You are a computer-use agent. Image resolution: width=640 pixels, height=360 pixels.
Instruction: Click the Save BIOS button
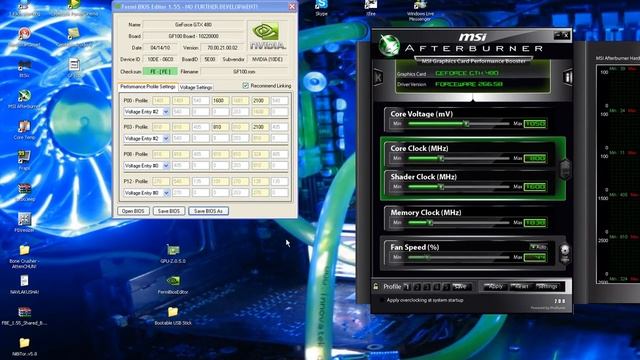pyautogui.click(x=169, y=211)
